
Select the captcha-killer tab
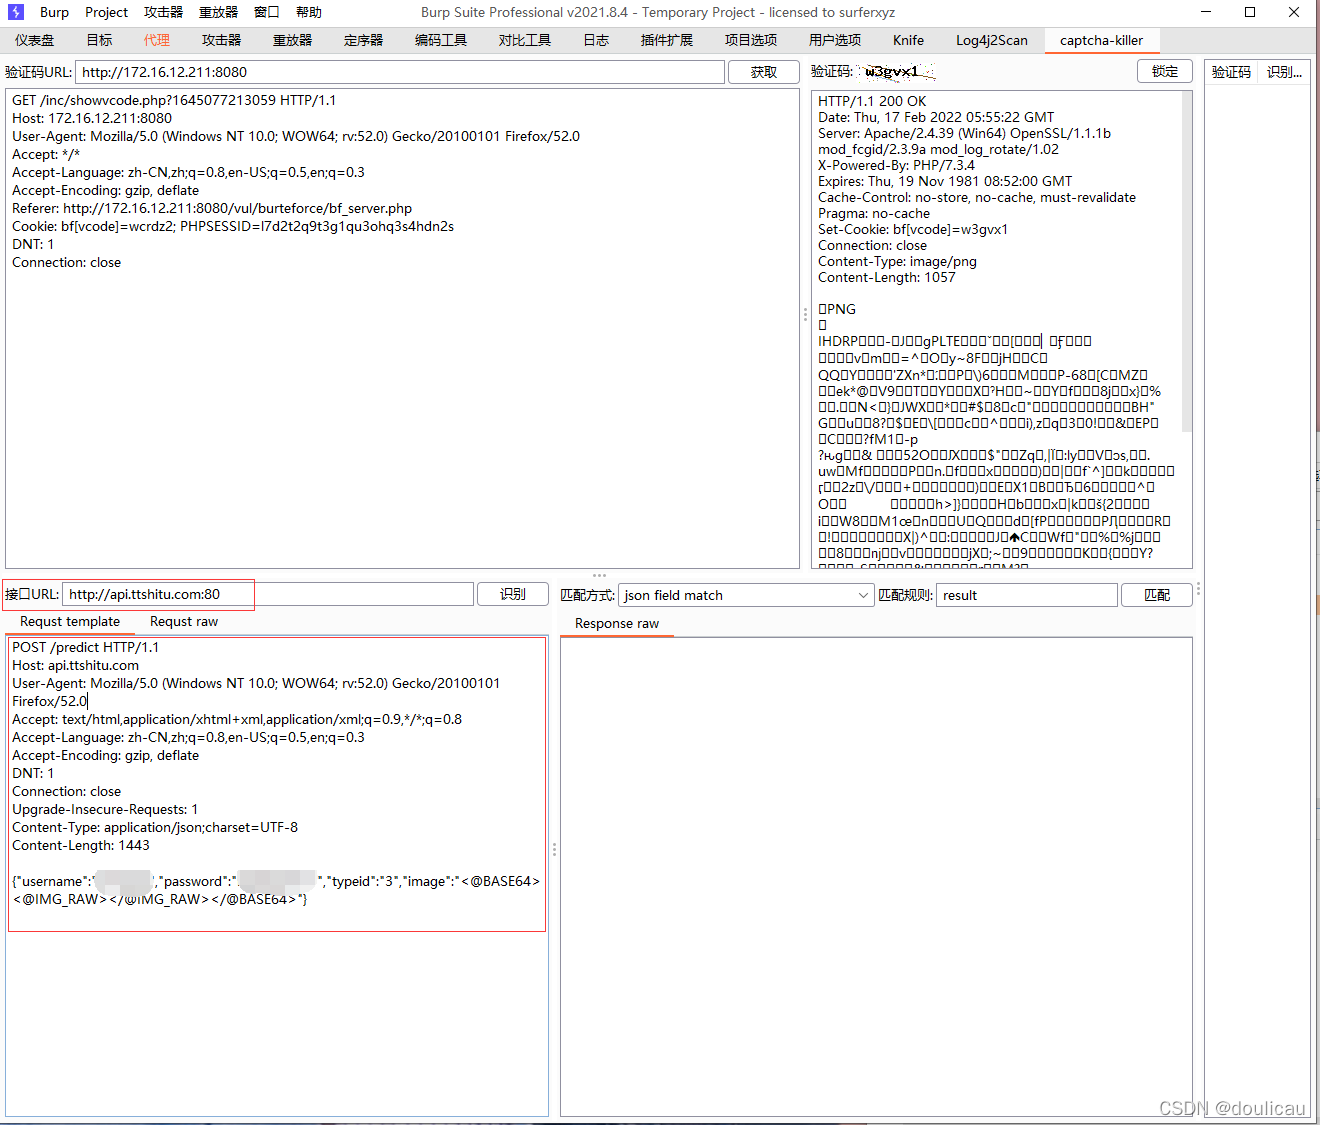coord(1101,40)
